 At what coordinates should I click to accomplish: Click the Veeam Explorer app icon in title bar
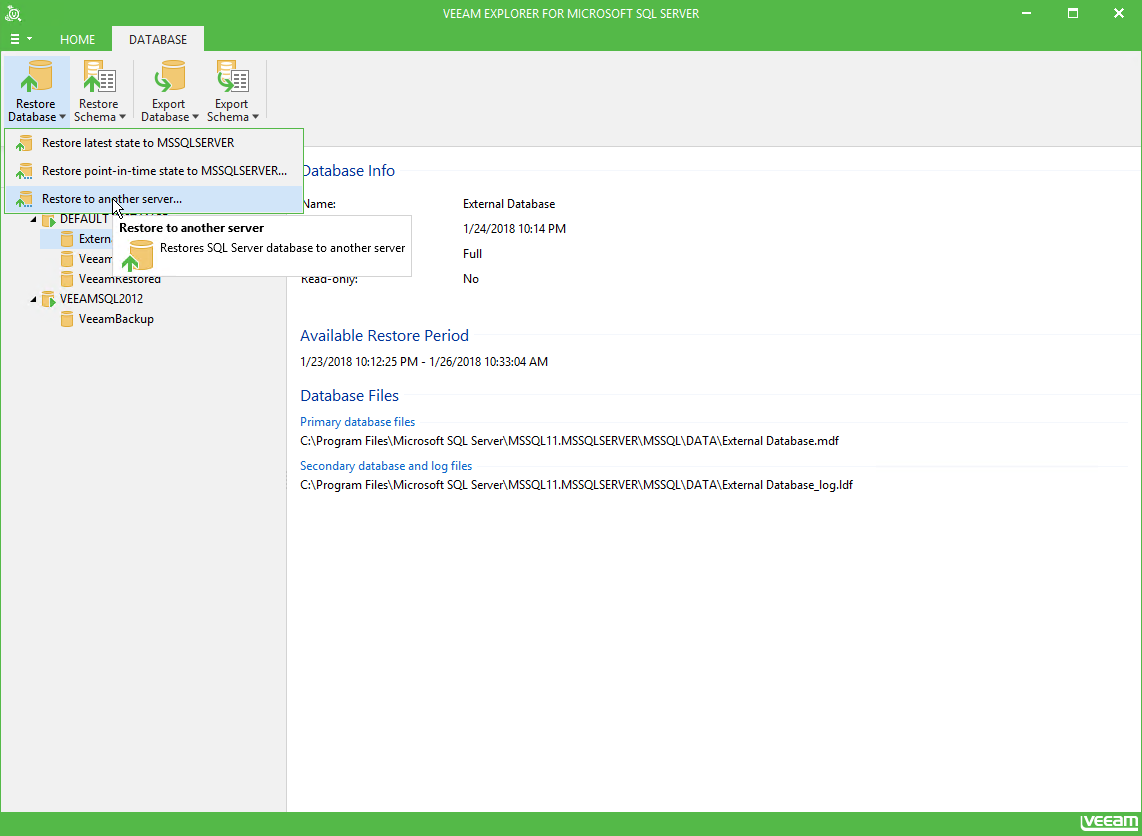[12, 13]
